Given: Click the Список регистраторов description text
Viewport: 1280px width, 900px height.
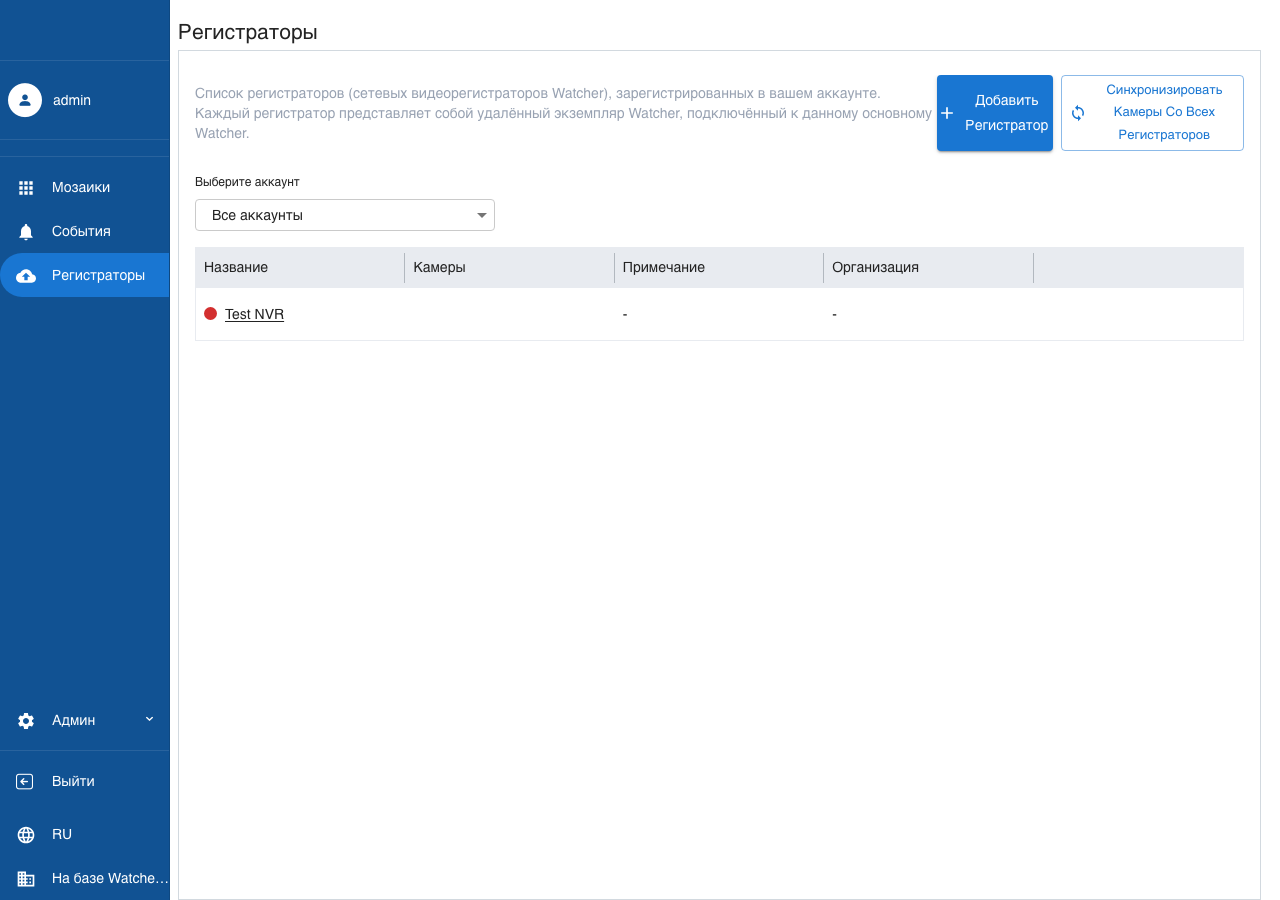Looking at the screenshot, I should click(x=563, y=113).
